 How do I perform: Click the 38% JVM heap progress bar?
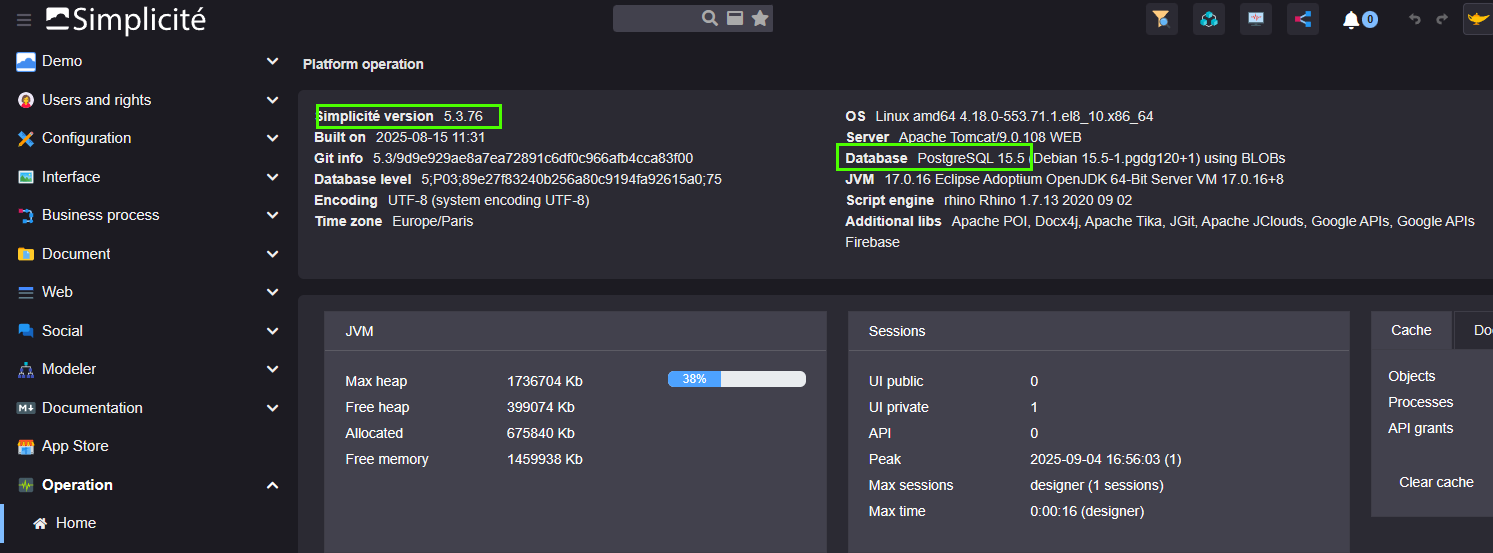tap(736, 379)
